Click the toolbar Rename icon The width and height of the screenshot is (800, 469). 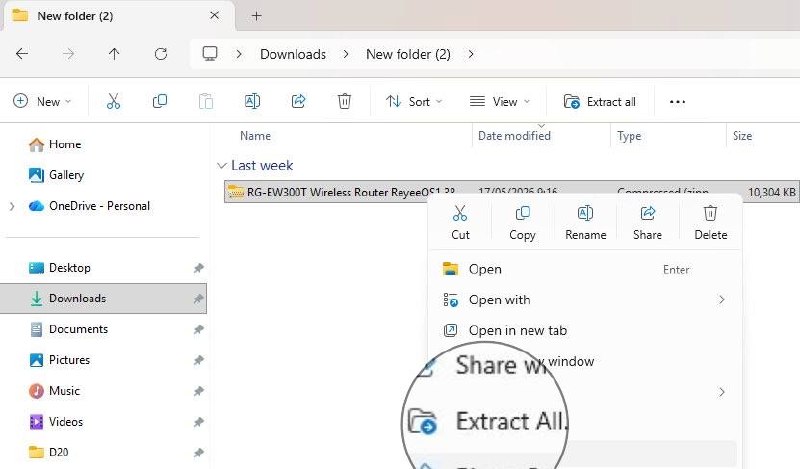(x=252, y=101)
